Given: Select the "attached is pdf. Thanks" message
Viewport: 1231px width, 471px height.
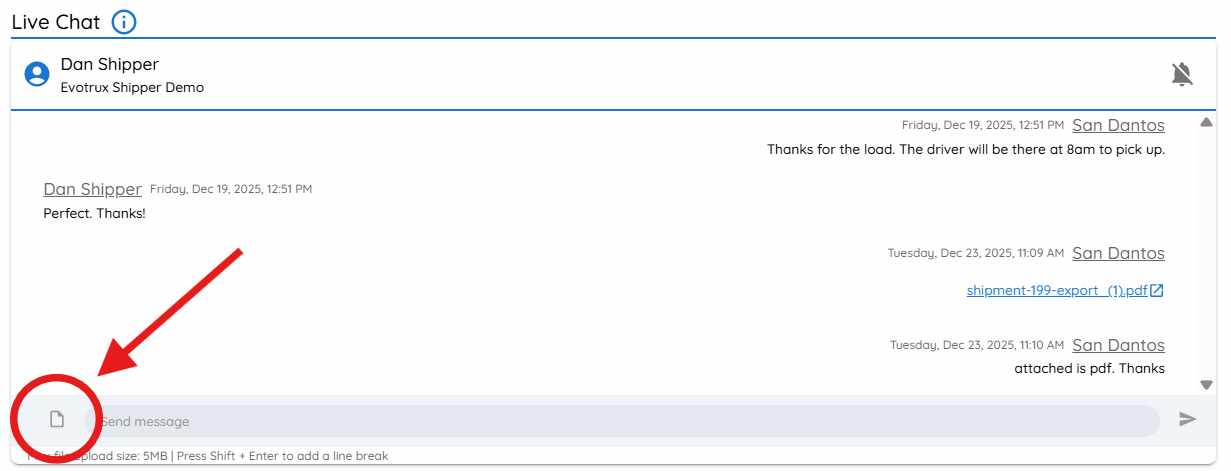Looking at the screenshot, I should [x=1089, y=369].
